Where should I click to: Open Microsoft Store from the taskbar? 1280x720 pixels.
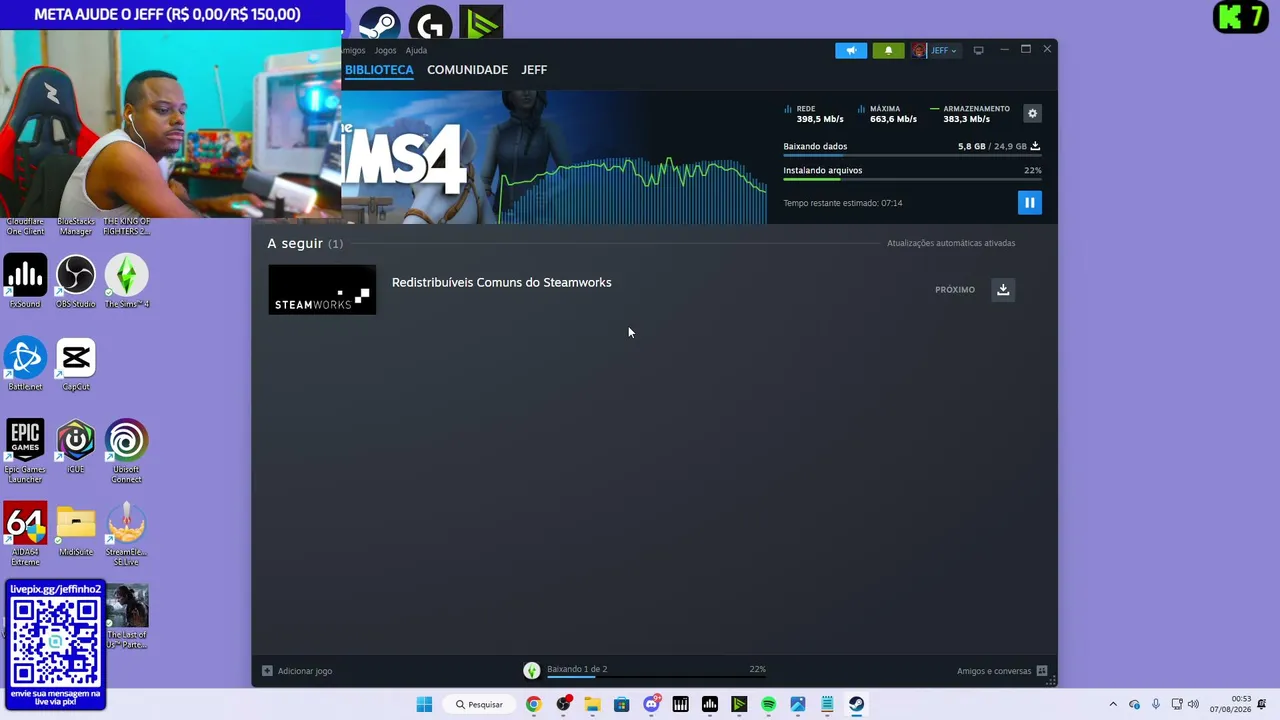point(621,704)
